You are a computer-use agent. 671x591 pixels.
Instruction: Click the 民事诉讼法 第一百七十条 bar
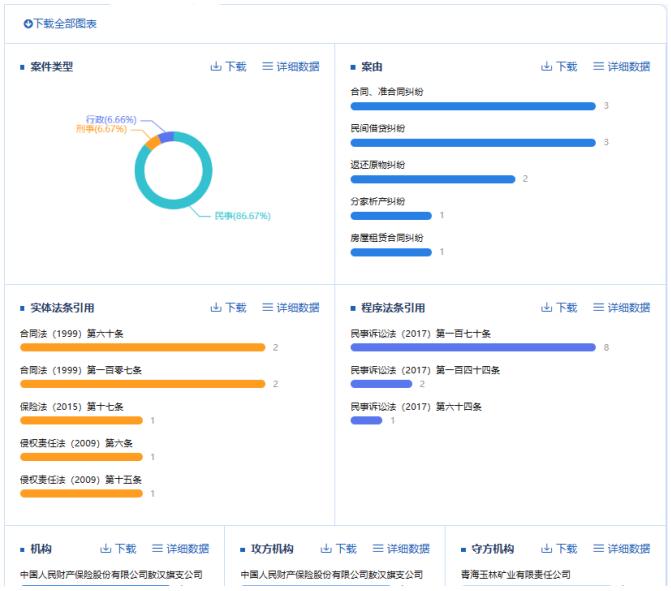(x=472, y=347)
